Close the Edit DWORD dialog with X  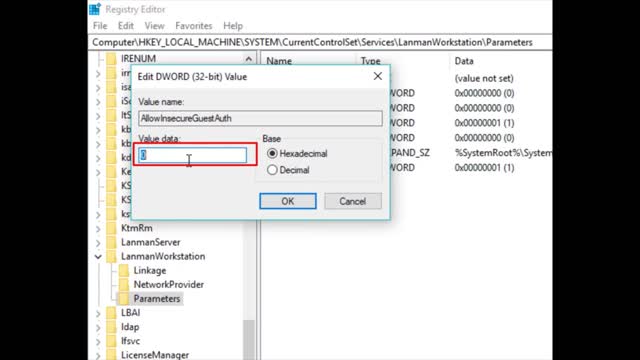pos(378,76)
